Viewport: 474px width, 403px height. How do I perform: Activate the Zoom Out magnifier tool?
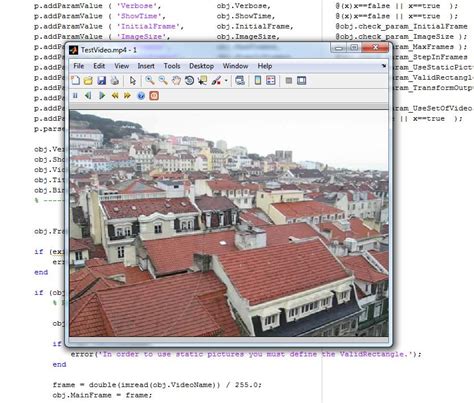pyautogui.click(x=163, y=80)
